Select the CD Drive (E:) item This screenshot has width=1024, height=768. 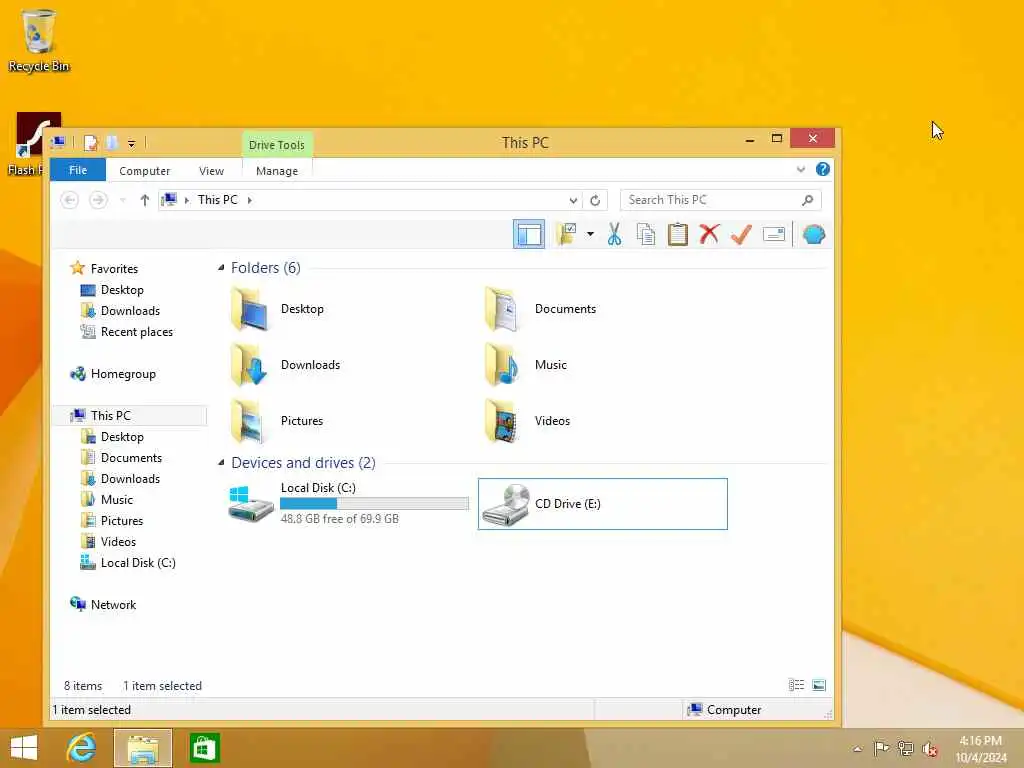[602, 504]
